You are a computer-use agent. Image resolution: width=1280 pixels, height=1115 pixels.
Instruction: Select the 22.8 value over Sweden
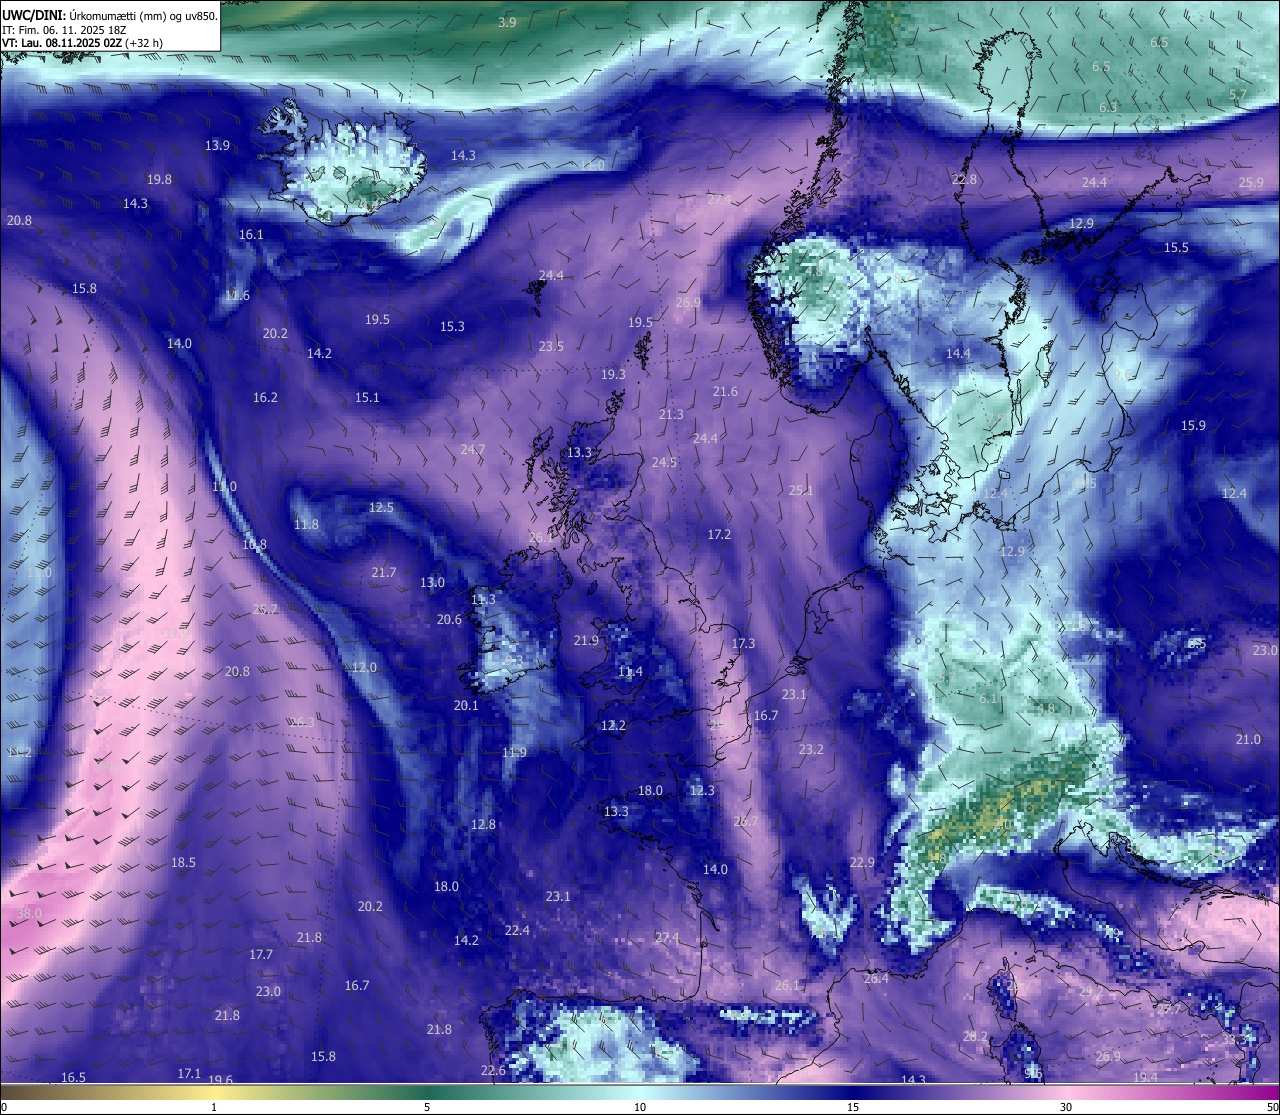(x=964, y=179)
